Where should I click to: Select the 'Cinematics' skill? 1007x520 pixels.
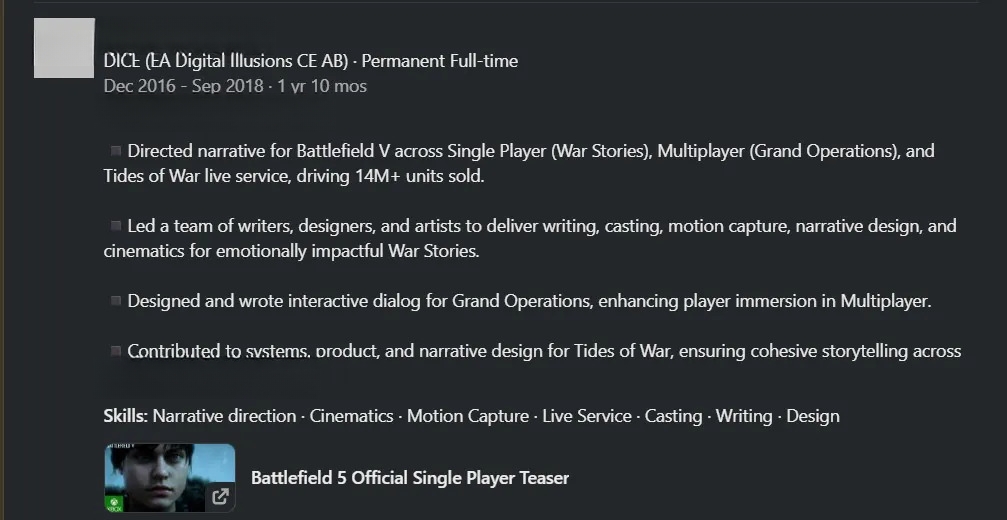tap(351, 416)
